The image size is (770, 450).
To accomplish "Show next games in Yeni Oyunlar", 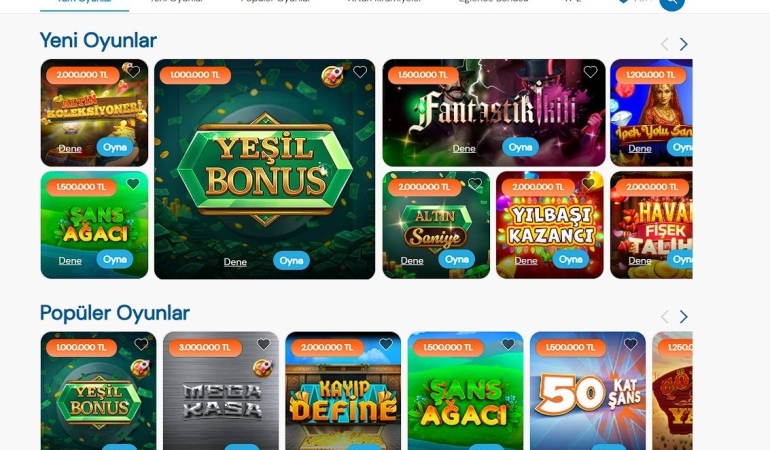I will pos(684,44).
